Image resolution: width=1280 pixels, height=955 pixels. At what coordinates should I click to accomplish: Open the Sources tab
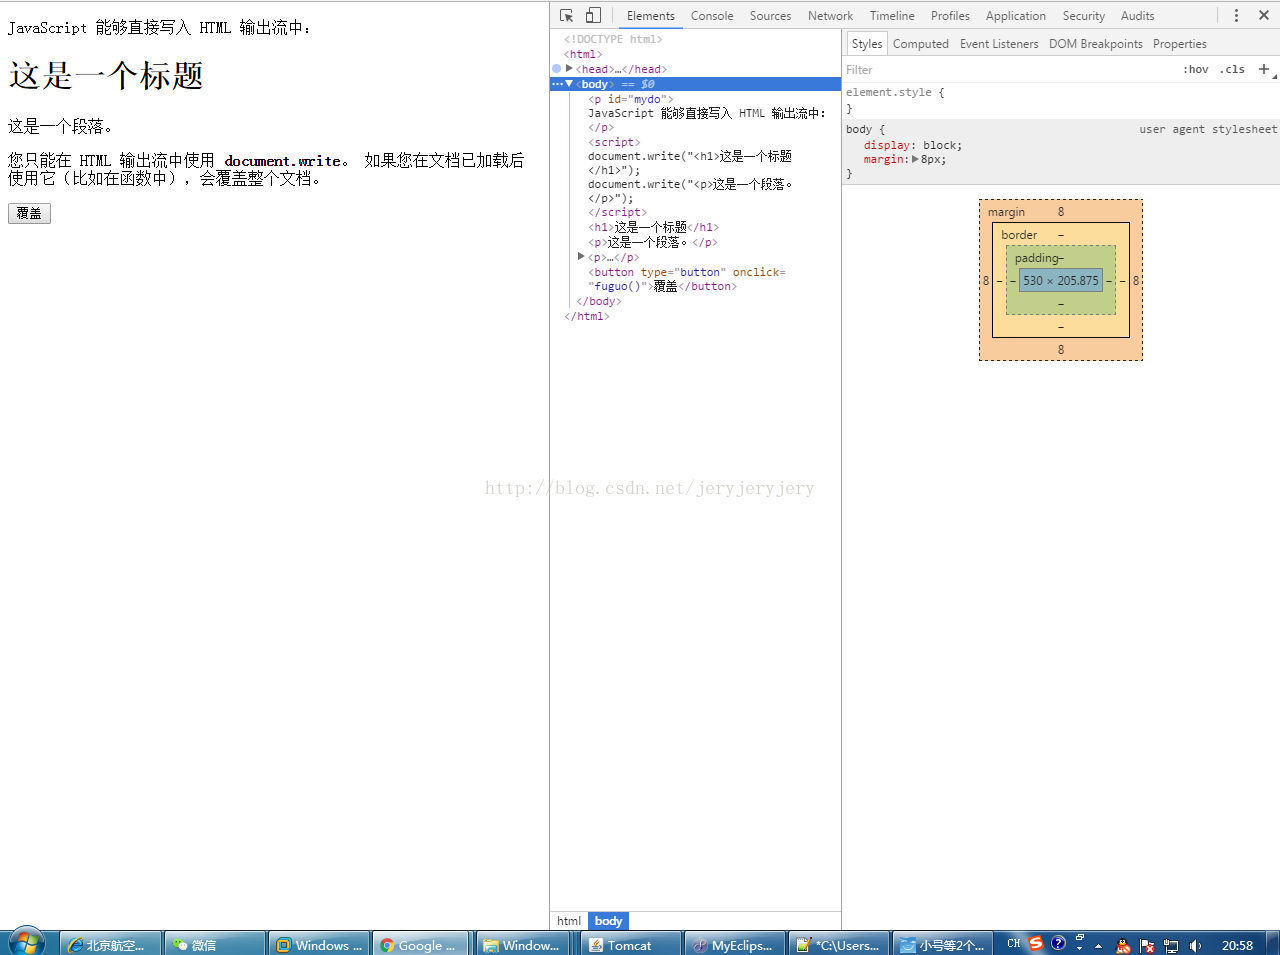[770, 16]
